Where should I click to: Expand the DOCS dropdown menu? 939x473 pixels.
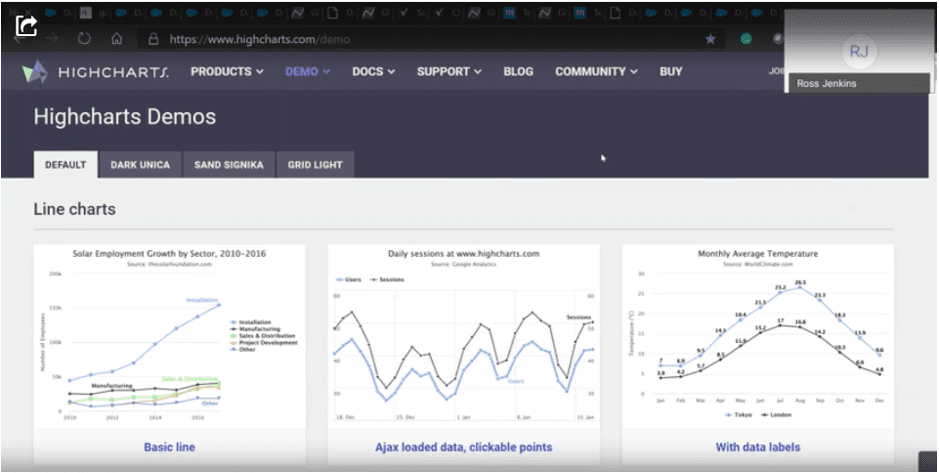point(373,71)
